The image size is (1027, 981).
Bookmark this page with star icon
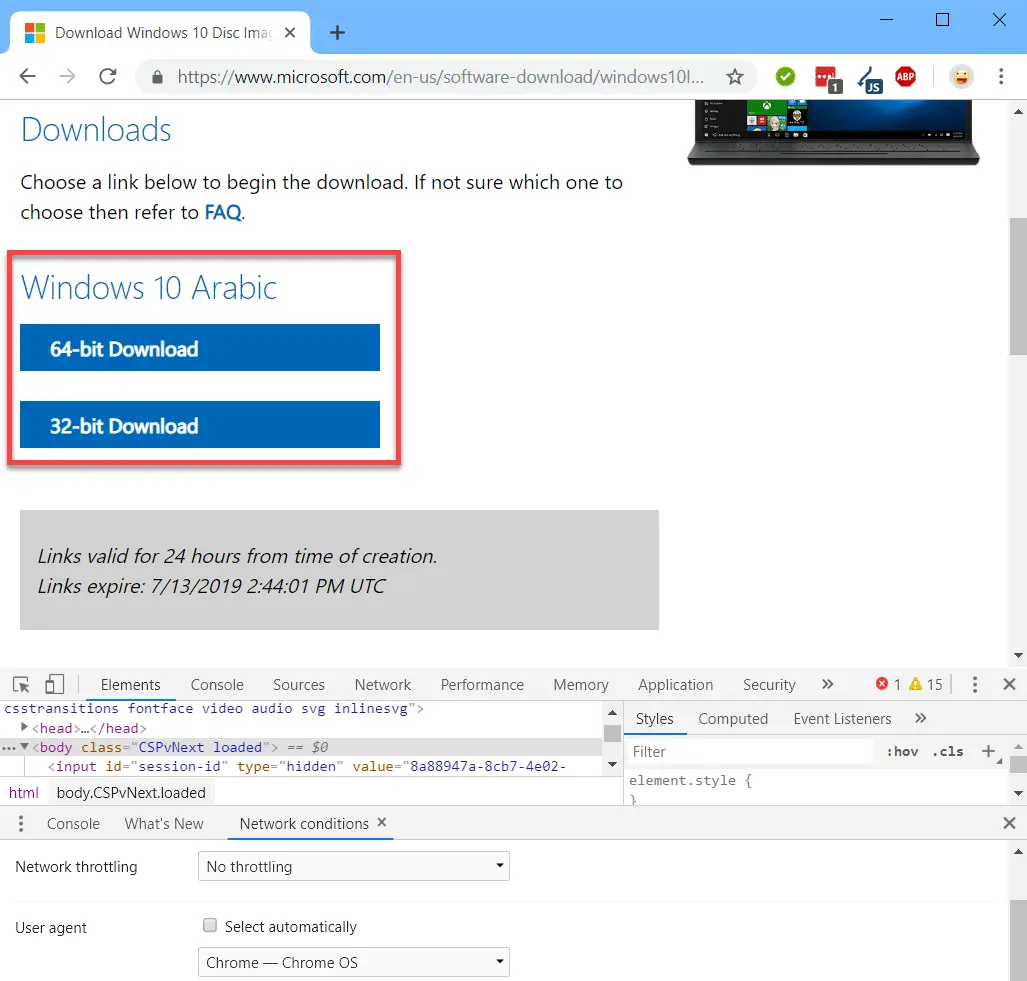[735, 77]
